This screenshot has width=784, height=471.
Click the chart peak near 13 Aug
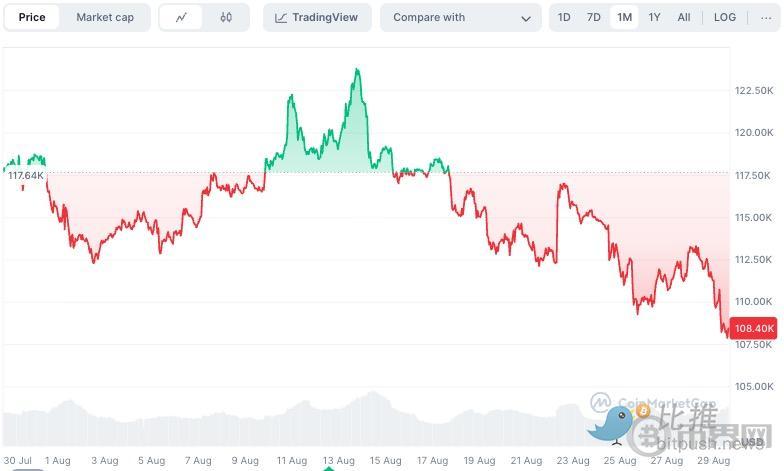(x=357, y=70)
